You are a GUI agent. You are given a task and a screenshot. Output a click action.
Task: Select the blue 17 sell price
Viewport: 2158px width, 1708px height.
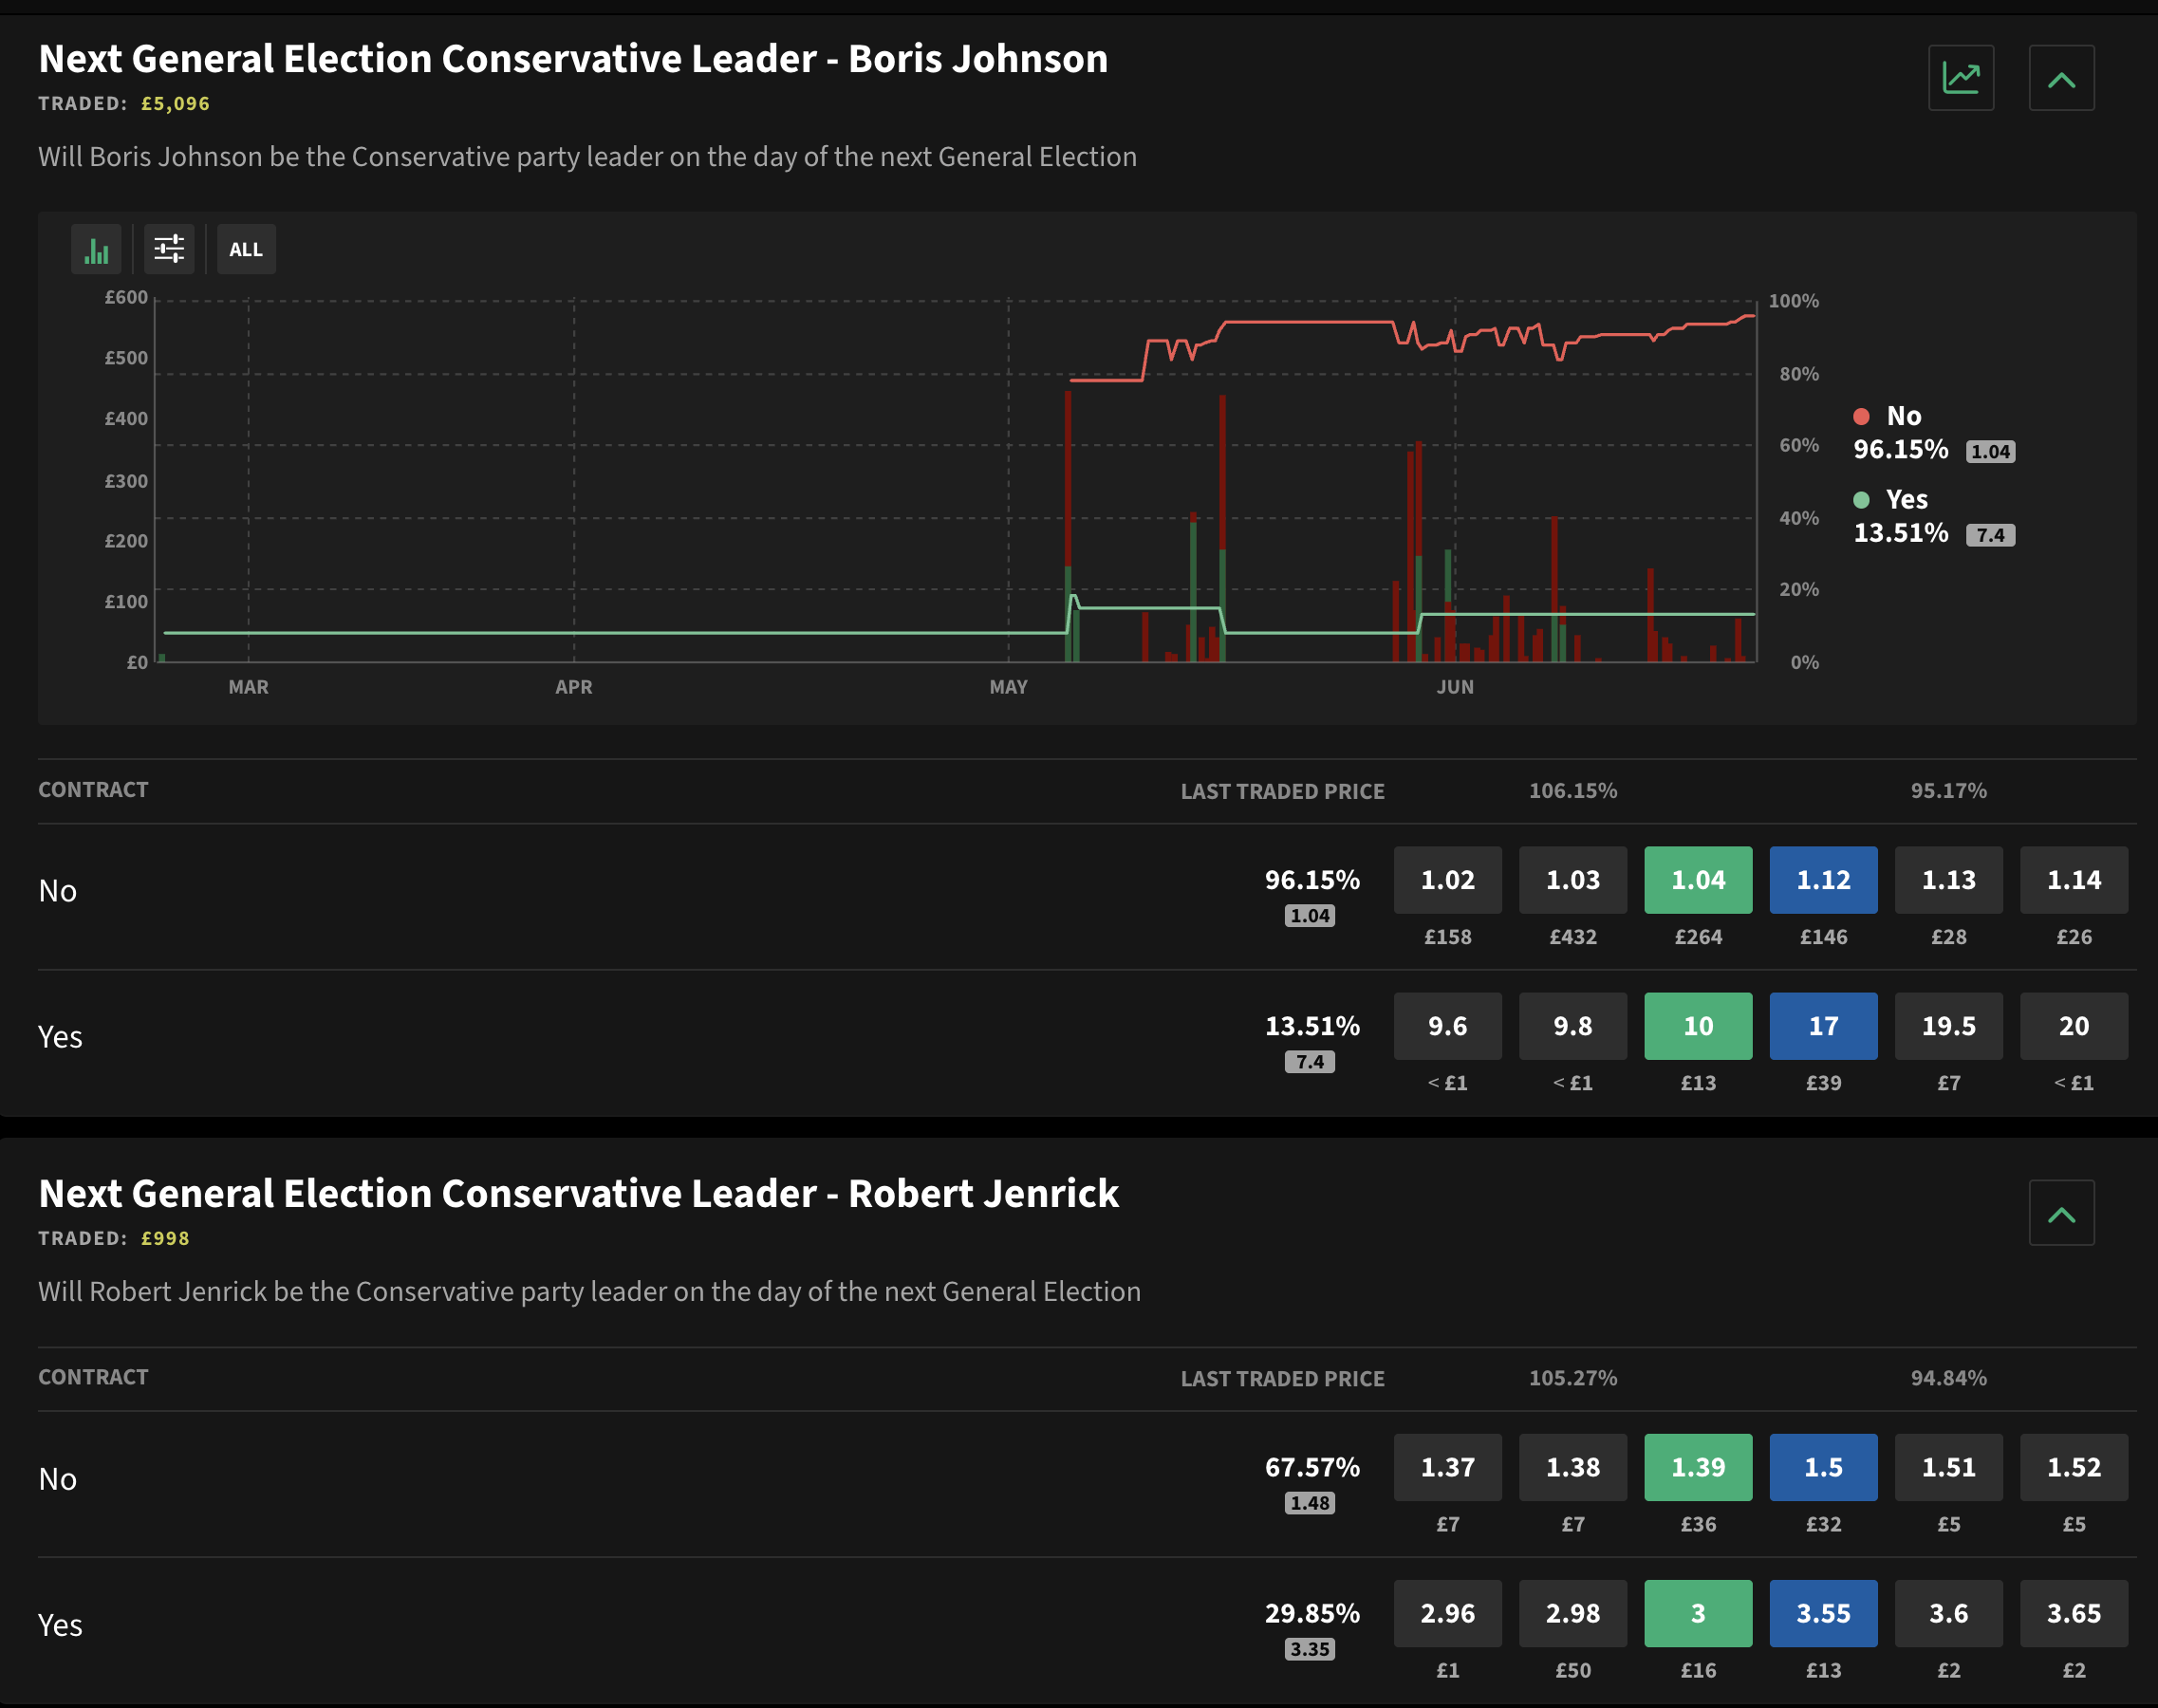(x=1823, y=1026)
